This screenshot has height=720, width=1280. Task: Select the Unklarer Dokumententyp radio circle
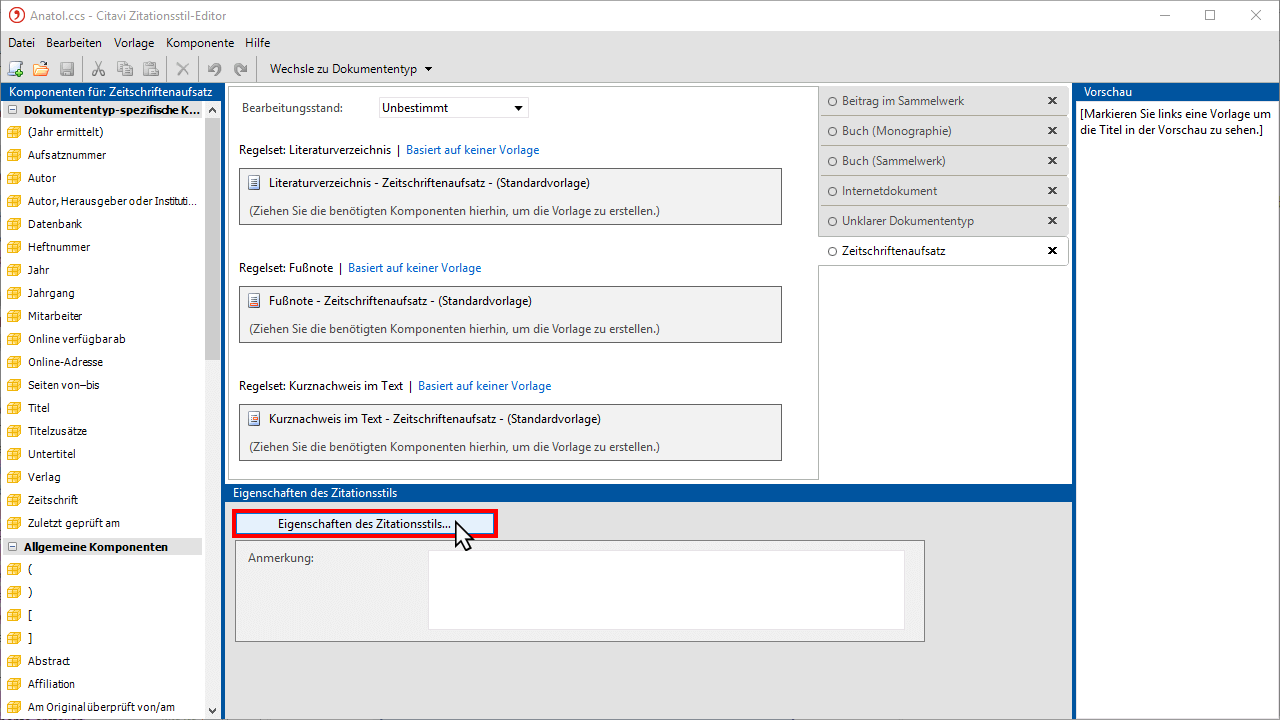832,221
